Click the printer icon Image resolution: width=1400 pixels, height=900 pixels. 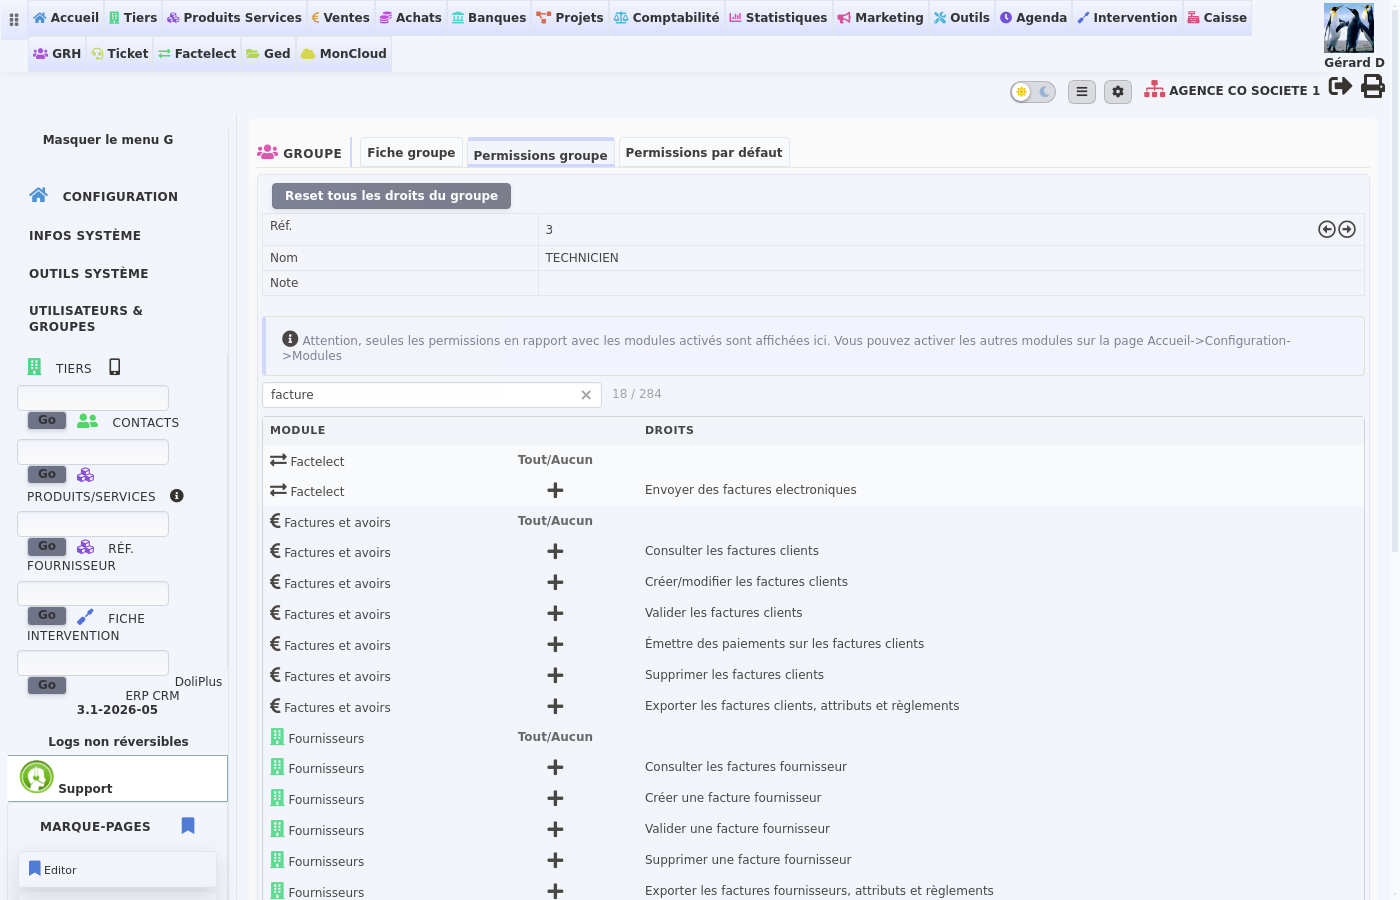pos(1373,86)
